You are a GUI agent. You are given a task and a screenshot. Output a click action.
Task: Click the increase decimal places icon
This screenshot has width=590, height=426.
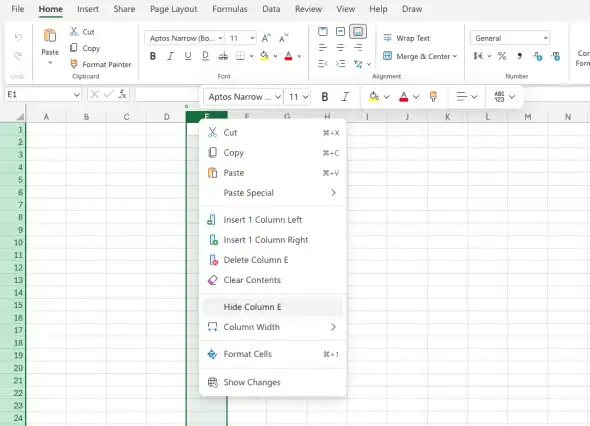tap(538, 56)
